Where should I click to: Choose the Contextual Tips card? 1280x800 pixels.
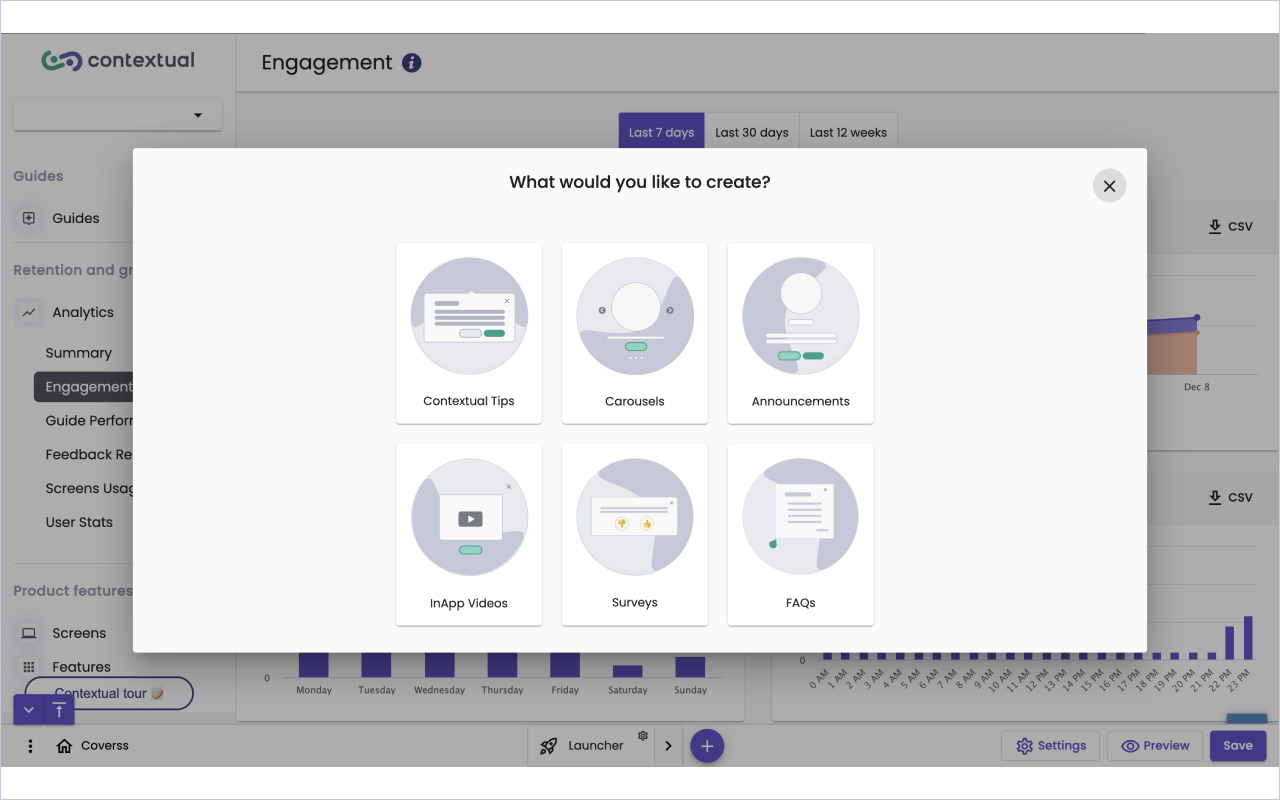click(x=469, y=333)
